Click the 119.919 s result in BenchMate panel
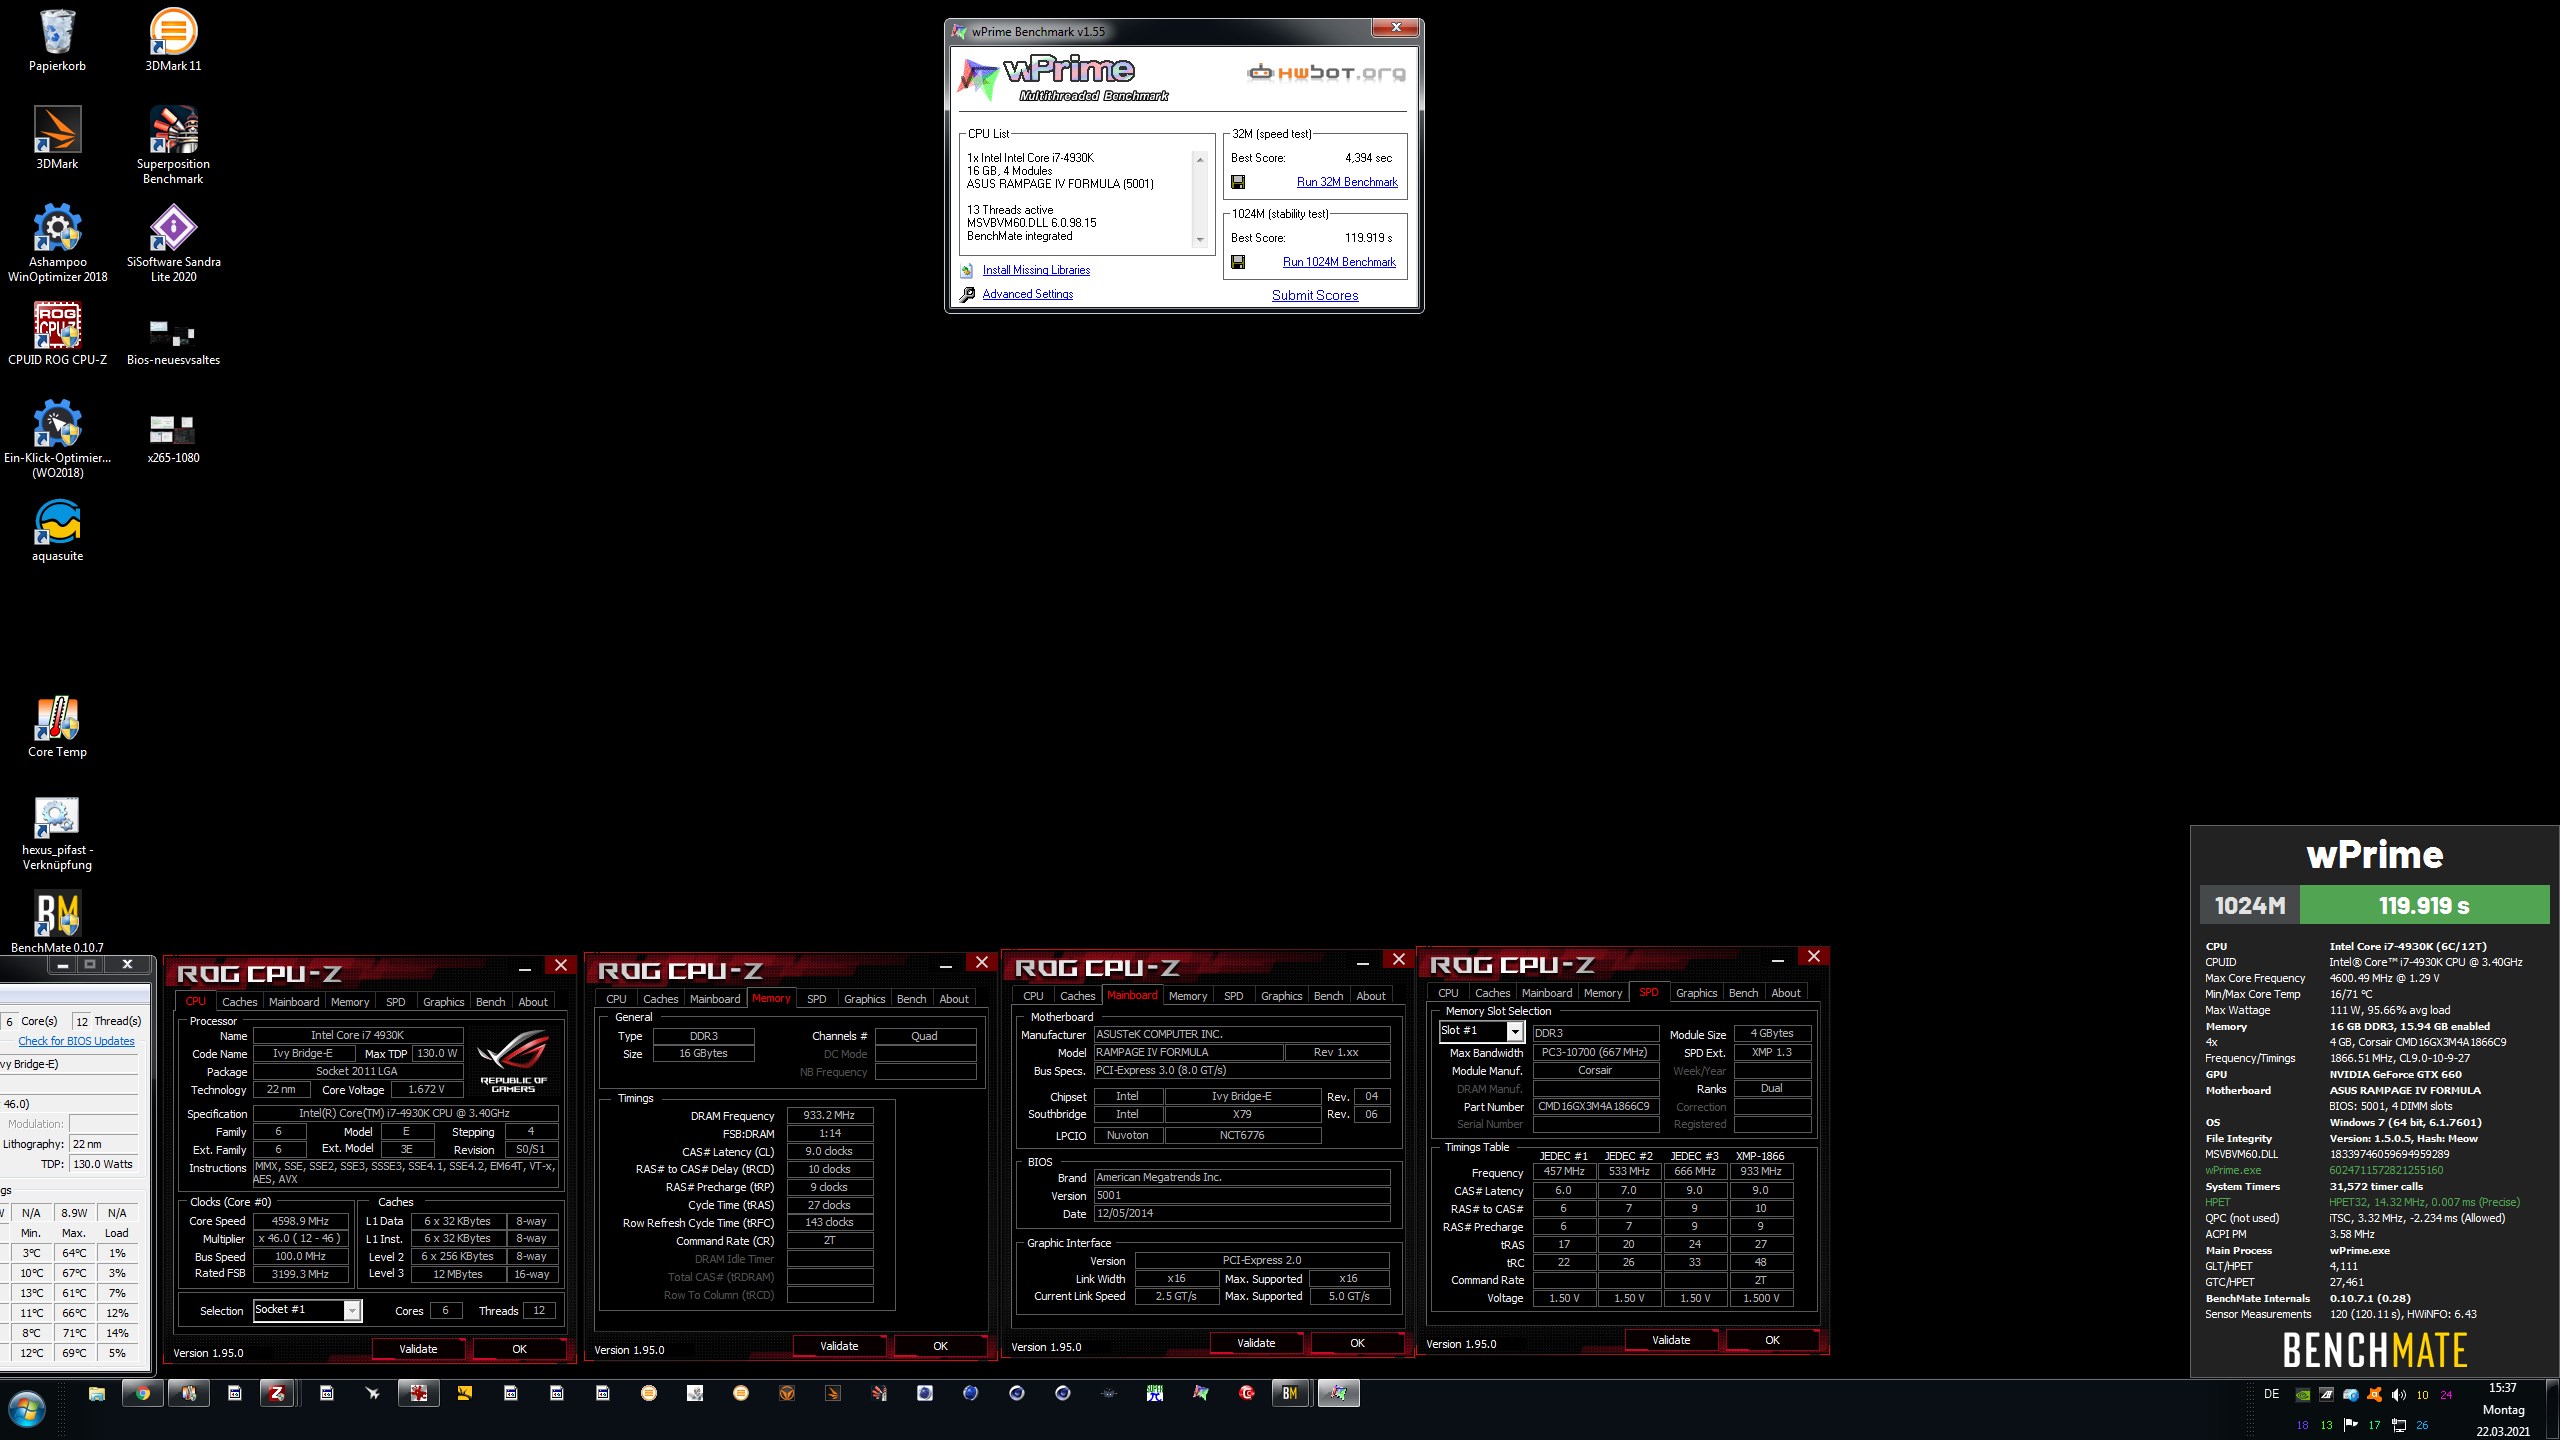Image resolution: width=2560 pixels, height=1440 pixels. tap(2424, 905)
